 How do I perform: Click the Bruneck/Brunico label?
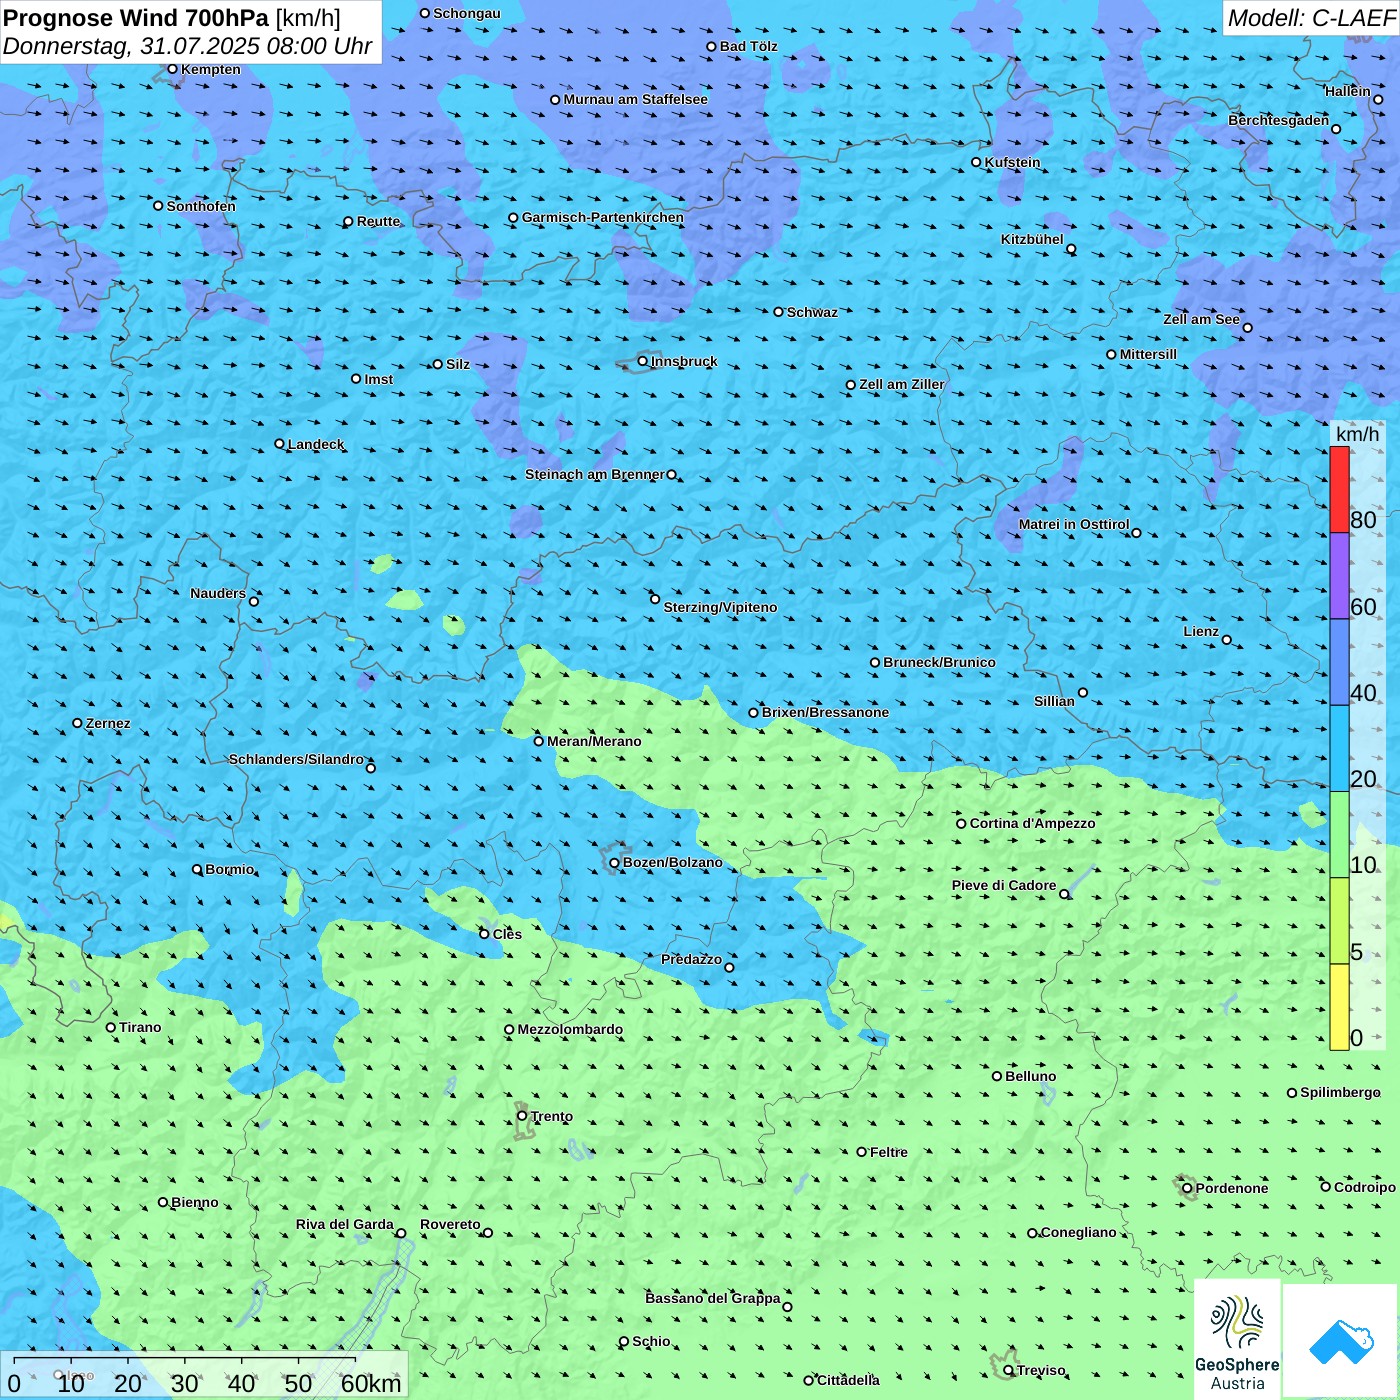(x=939, y=662)
